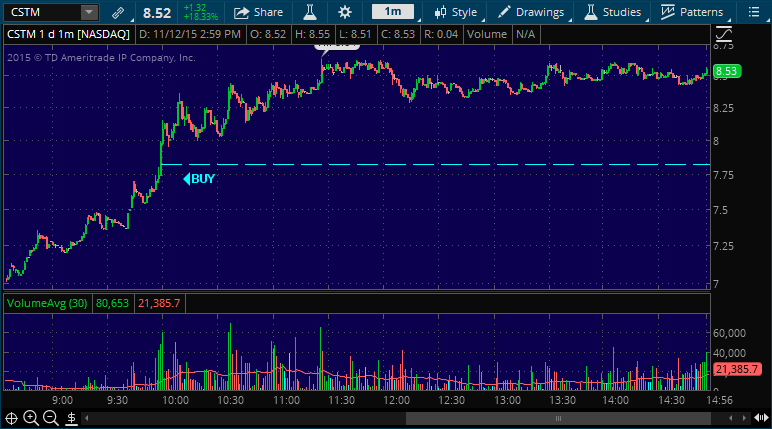Open the 1m timeframe selector
Image resolution: width=772 pixels, height=429 pixels.
coord(393,12)
